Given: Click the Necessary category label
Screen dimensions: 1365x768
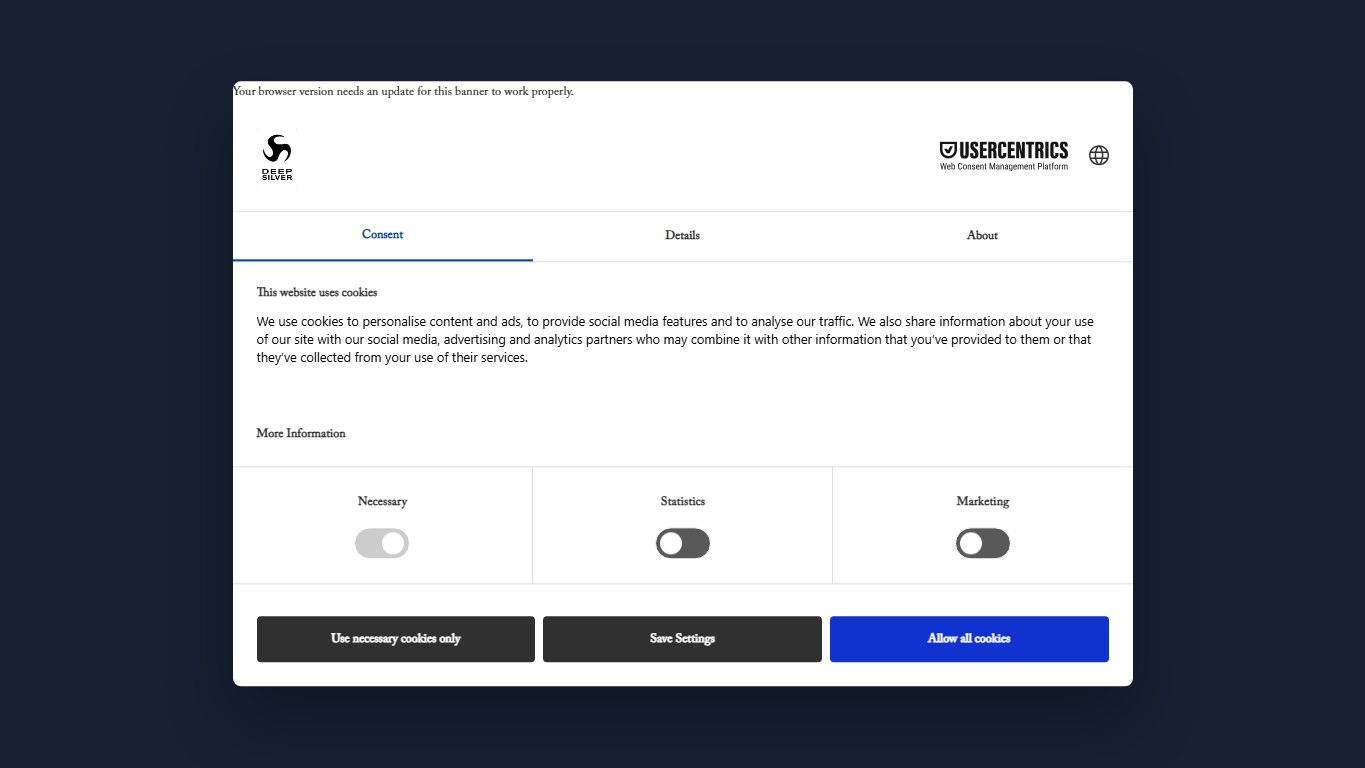Looking at the screenshot, I should (x=382, y=502).
